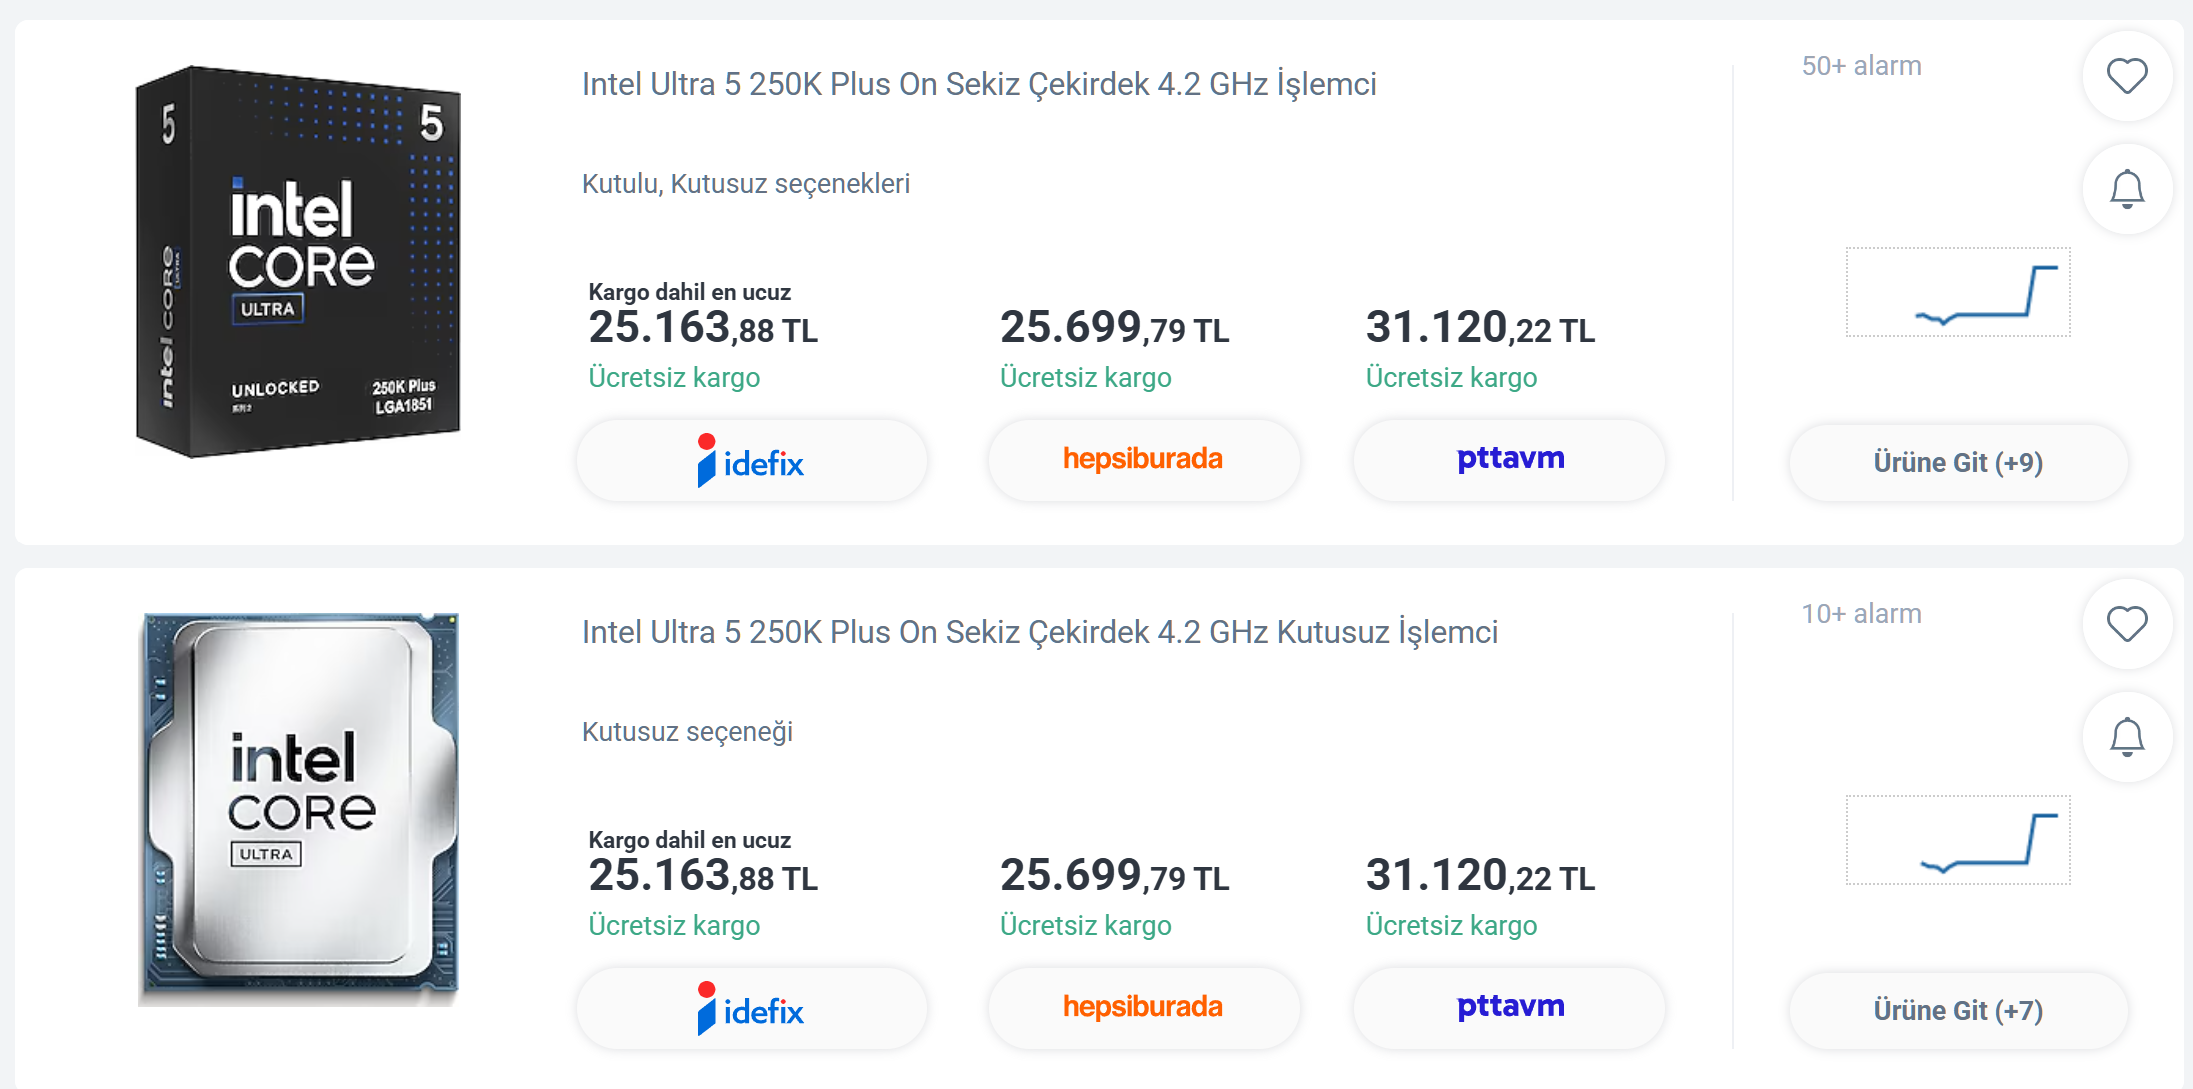Viewport: 2193px width, 1089px height.
Task: Click 'Kutusuz seçeneği' text
Action: pyautogui.click(x=688, y=732)
